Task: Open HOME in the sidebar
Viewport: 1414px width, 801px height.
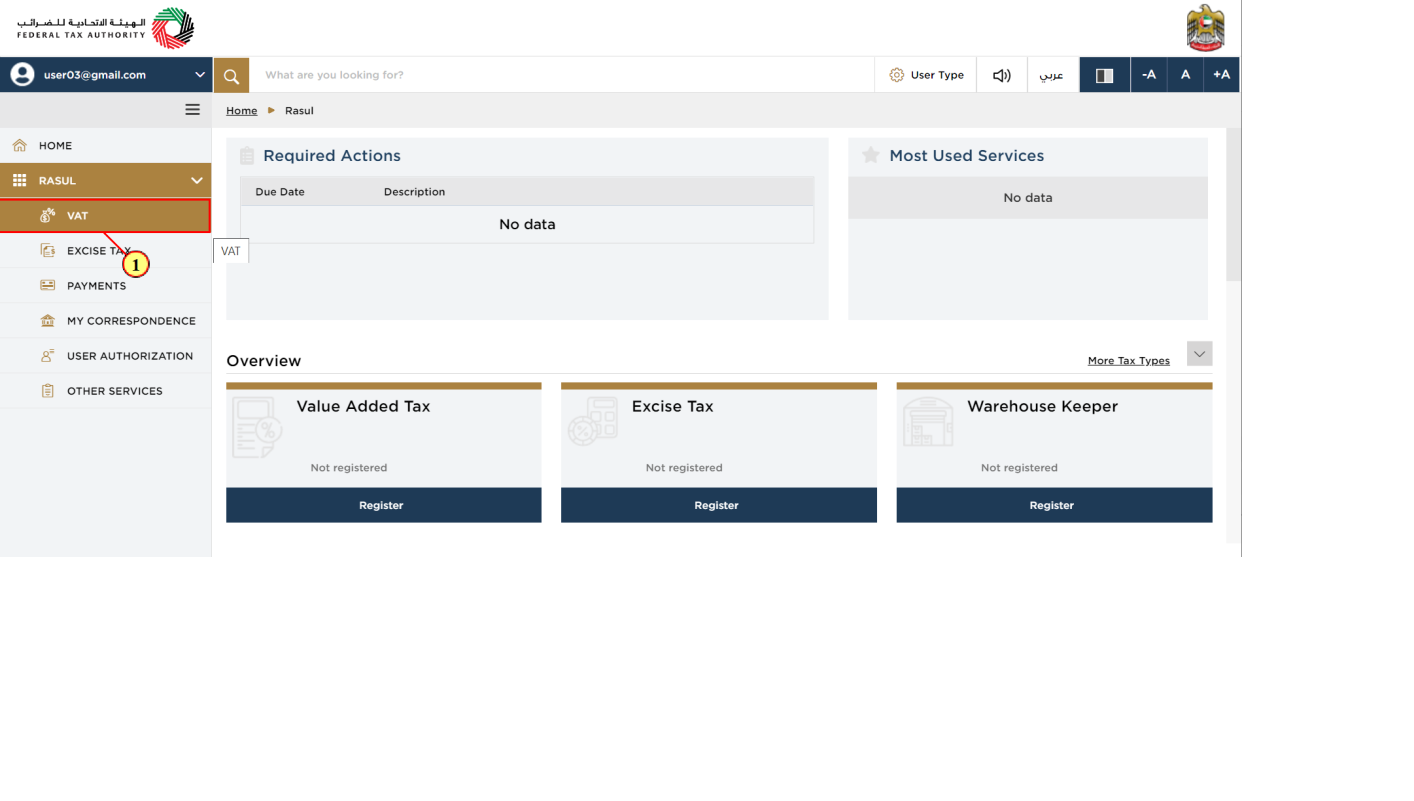Action: click(106, 146)
